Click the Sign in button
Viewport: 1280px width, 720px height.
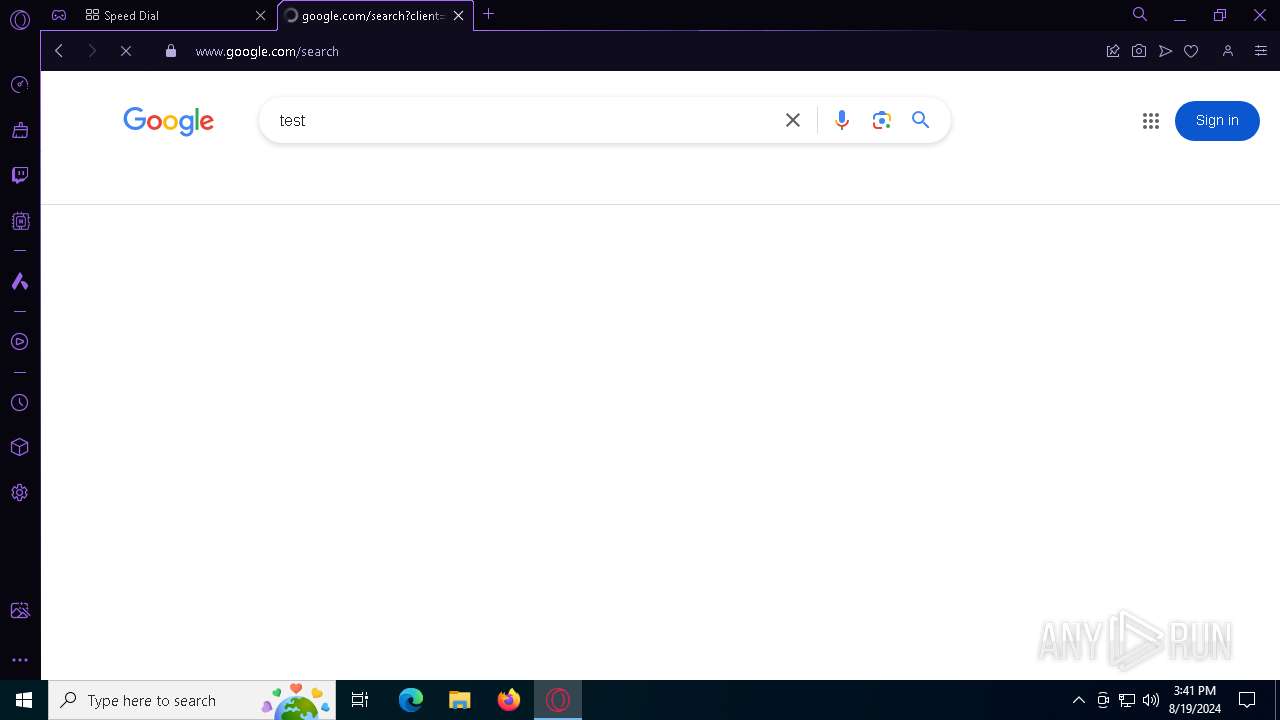(x=1217, y=120)
